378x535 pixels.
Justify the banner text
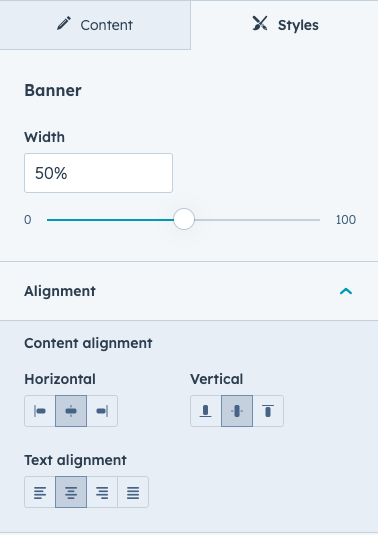tap(133, 492)
